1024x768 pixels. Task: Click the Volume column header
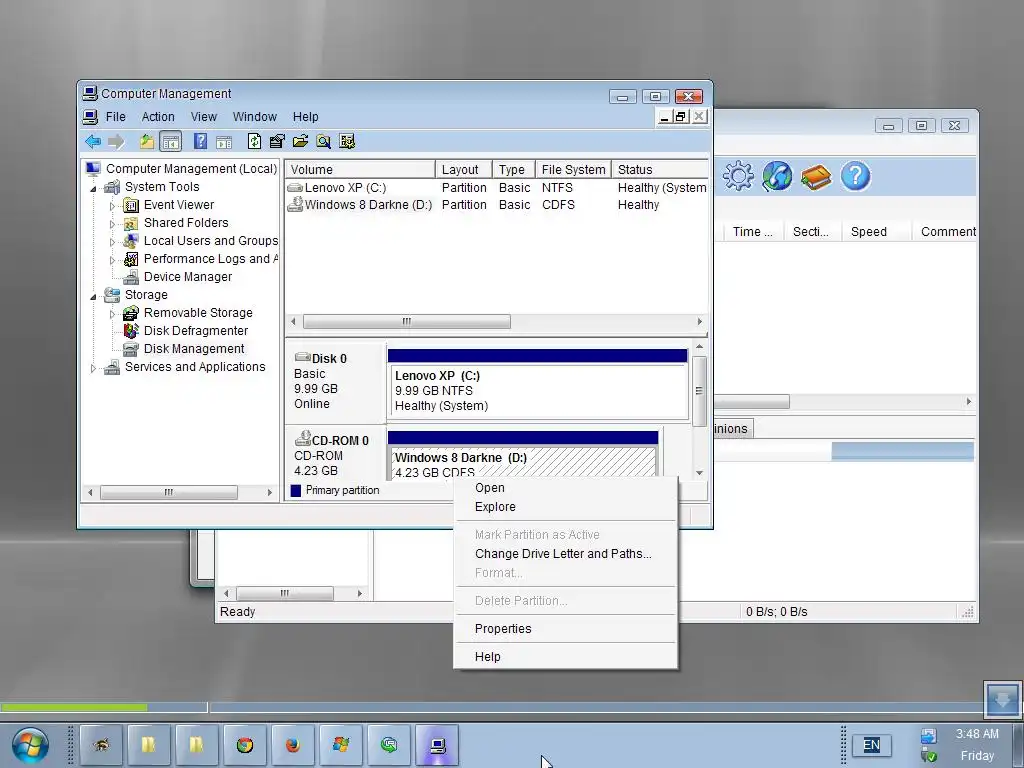tap(360, 169)
